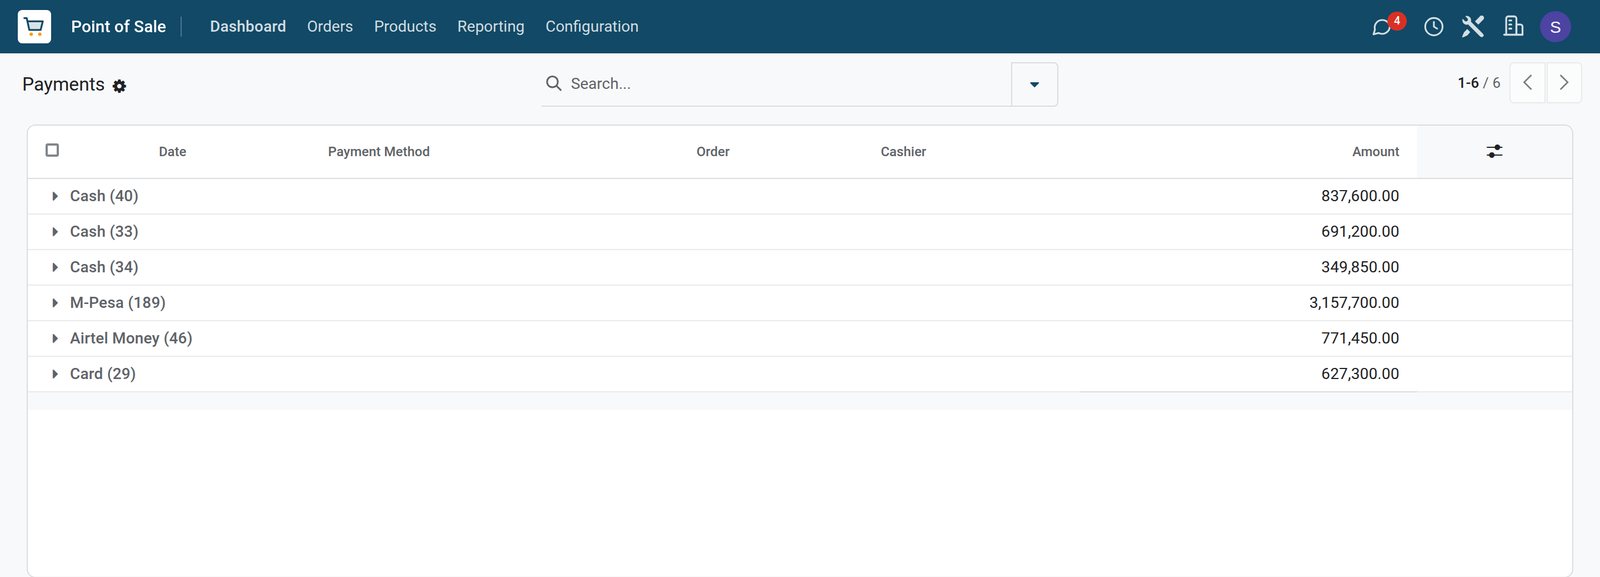
Task: Open the search filters dropdown arrow
Action: 1034,84
